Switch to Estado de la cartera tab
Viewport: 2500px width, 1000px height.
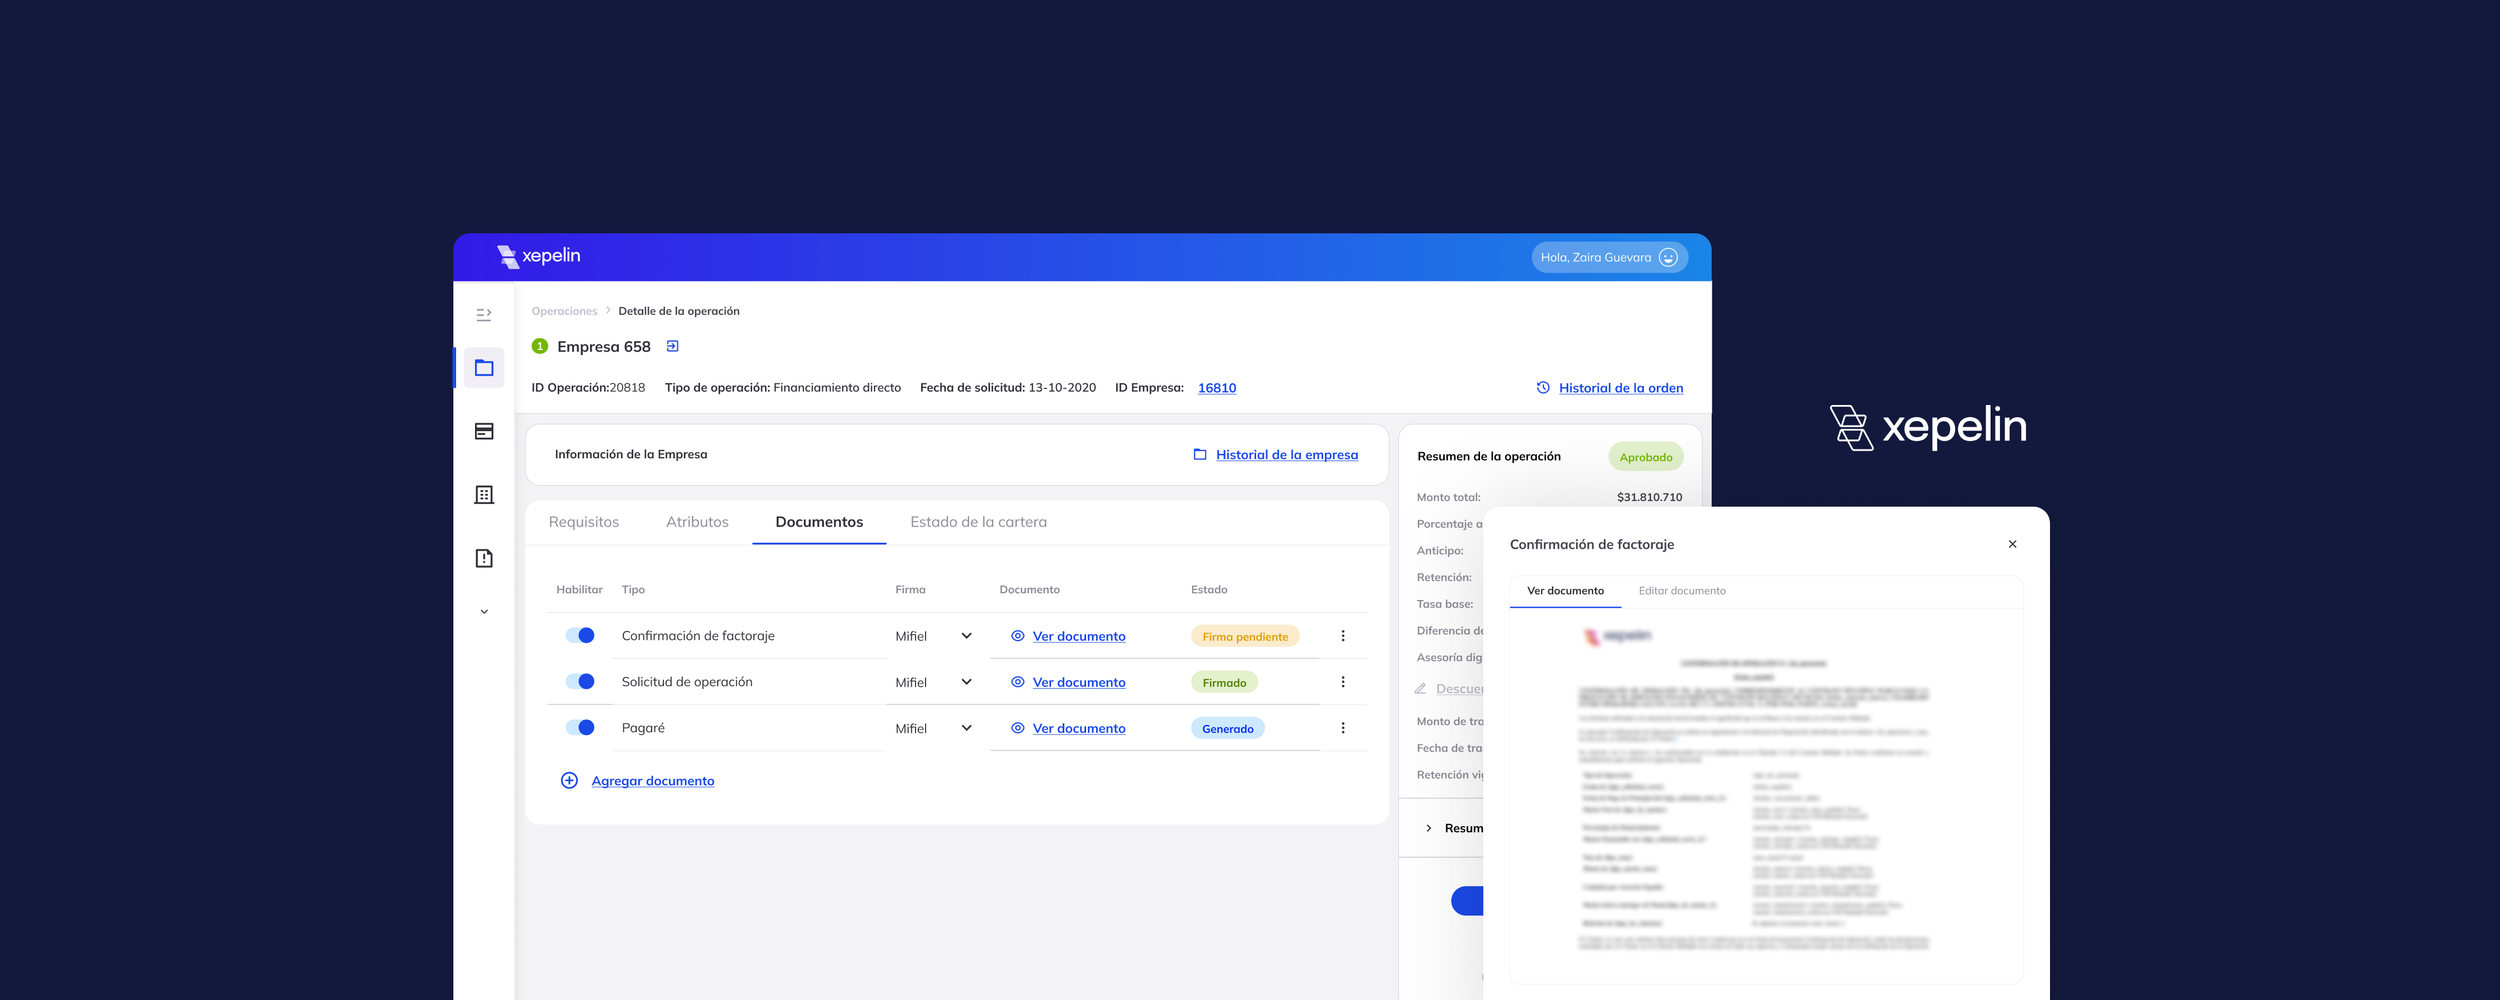click(978, 522)
